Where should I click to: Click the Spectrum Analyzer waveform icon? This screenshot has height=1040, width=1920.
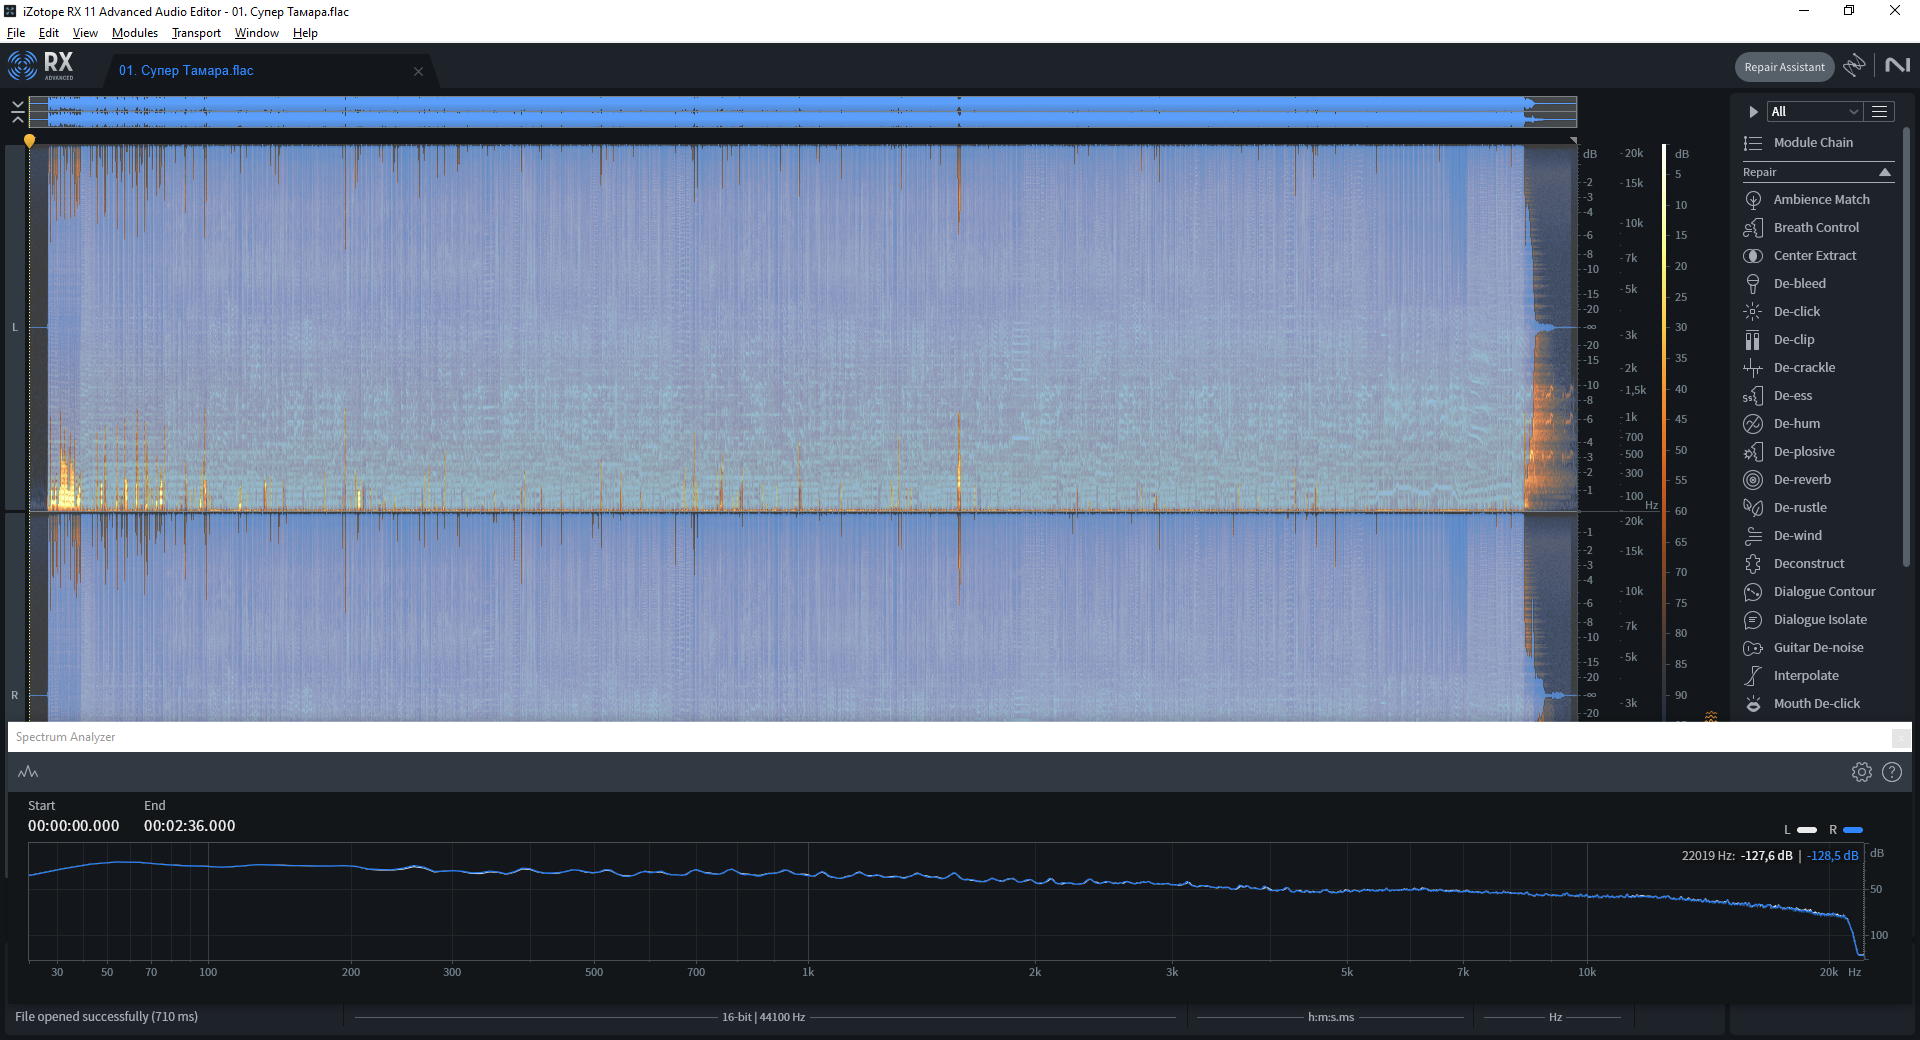tap(28, 772)
